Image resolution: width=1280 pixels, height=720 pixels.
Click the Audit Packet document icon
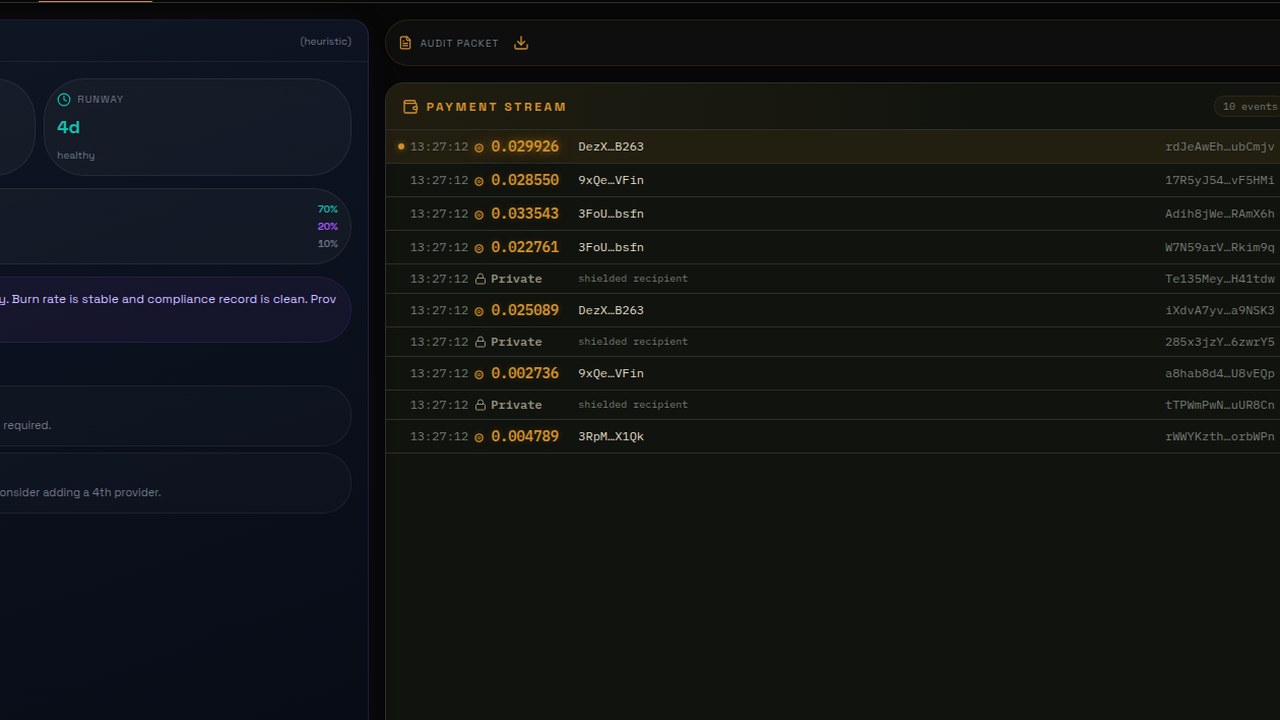[405, 43]
